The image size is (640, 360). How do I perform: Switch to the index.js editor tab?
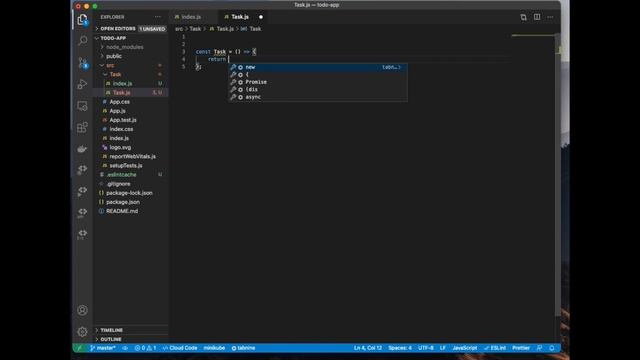tap(191, 17)
